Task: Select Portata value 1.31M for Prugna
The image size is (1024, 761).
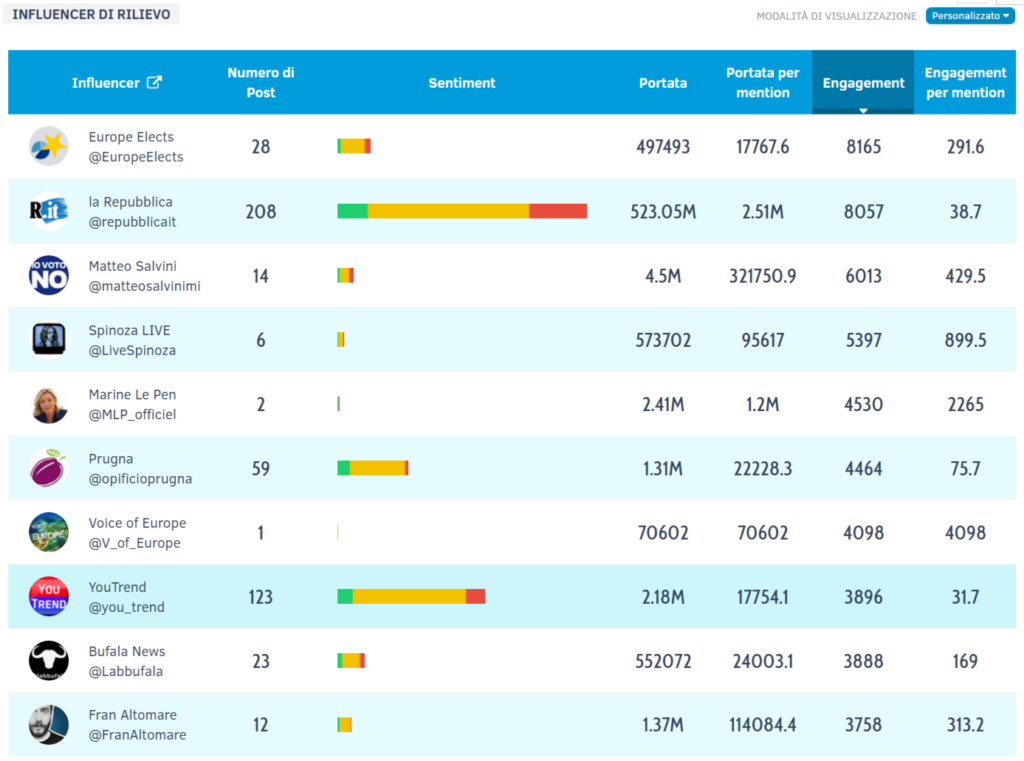Action: click(x=663, y=468)
